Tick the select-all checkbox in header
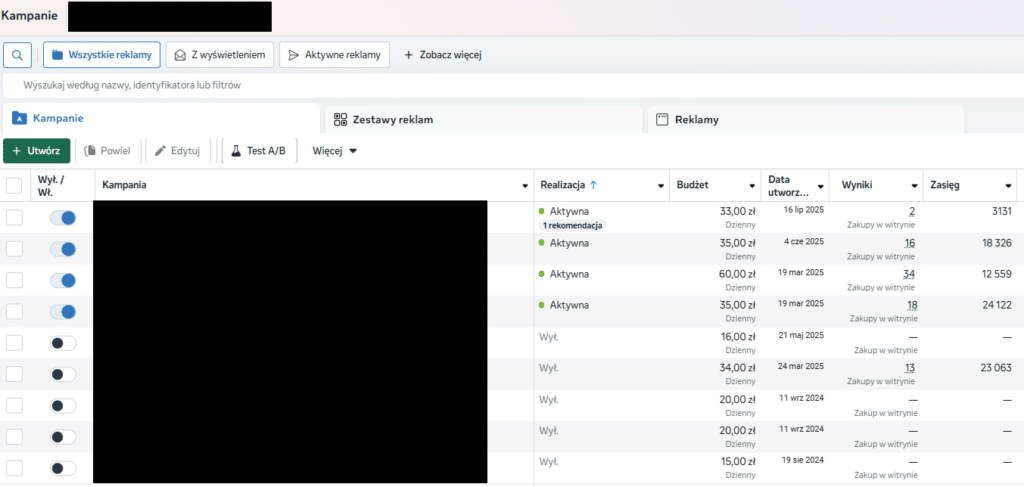Image resolution: width=1024 pixels, height=487 pixels. click(x=14, y=186)
